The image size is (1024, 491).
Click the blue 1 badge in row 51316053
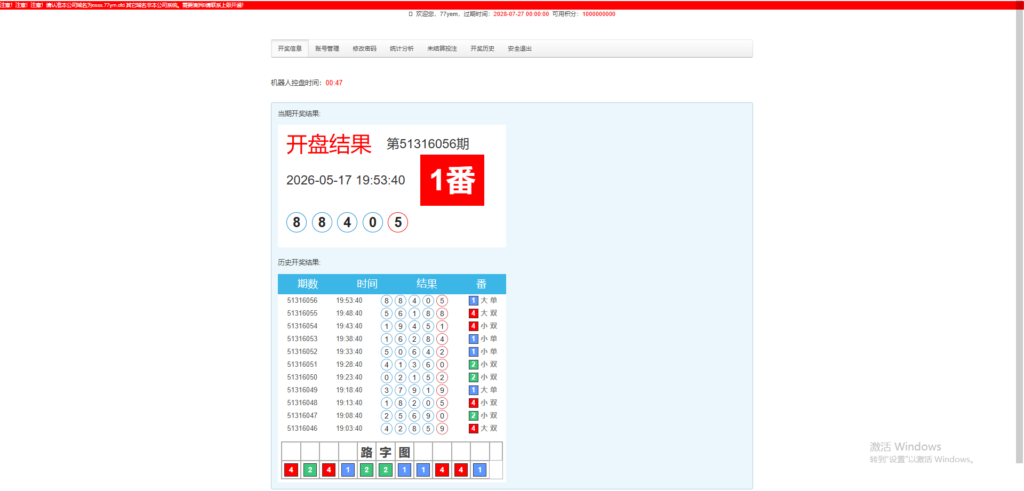tap(473, 339)
